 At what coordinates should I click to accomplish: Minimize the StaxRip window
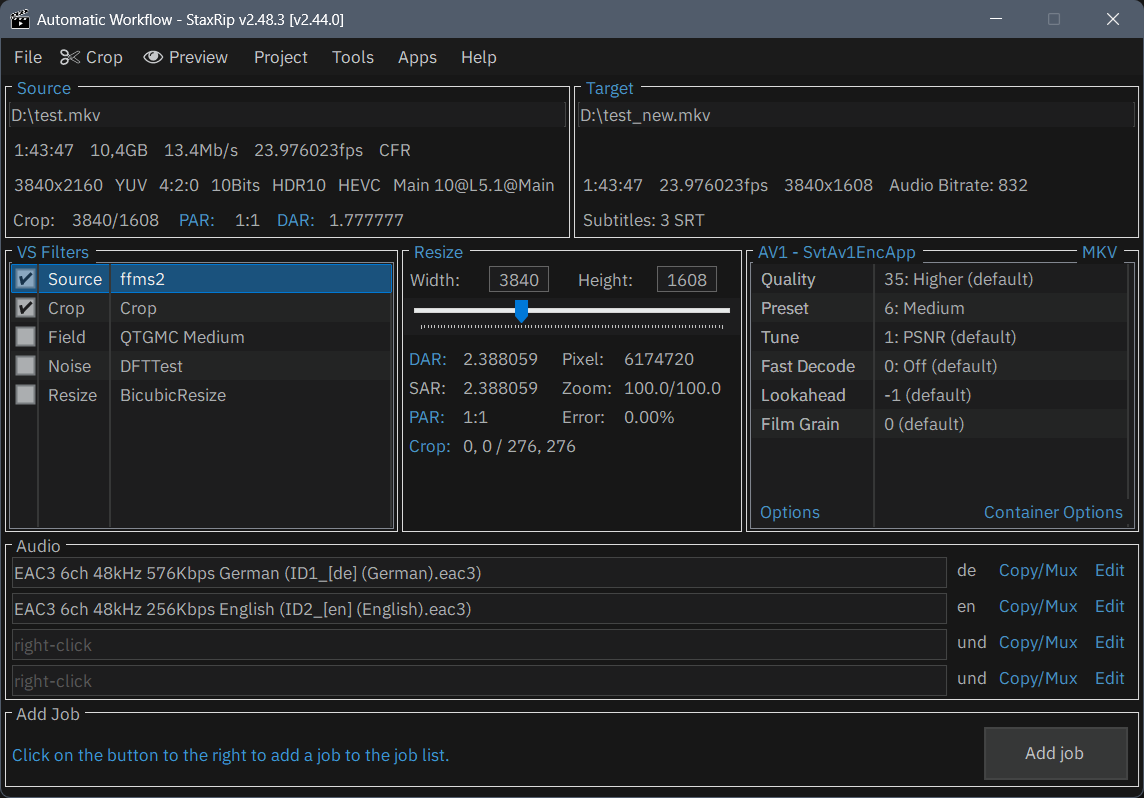tap(996, 19)
